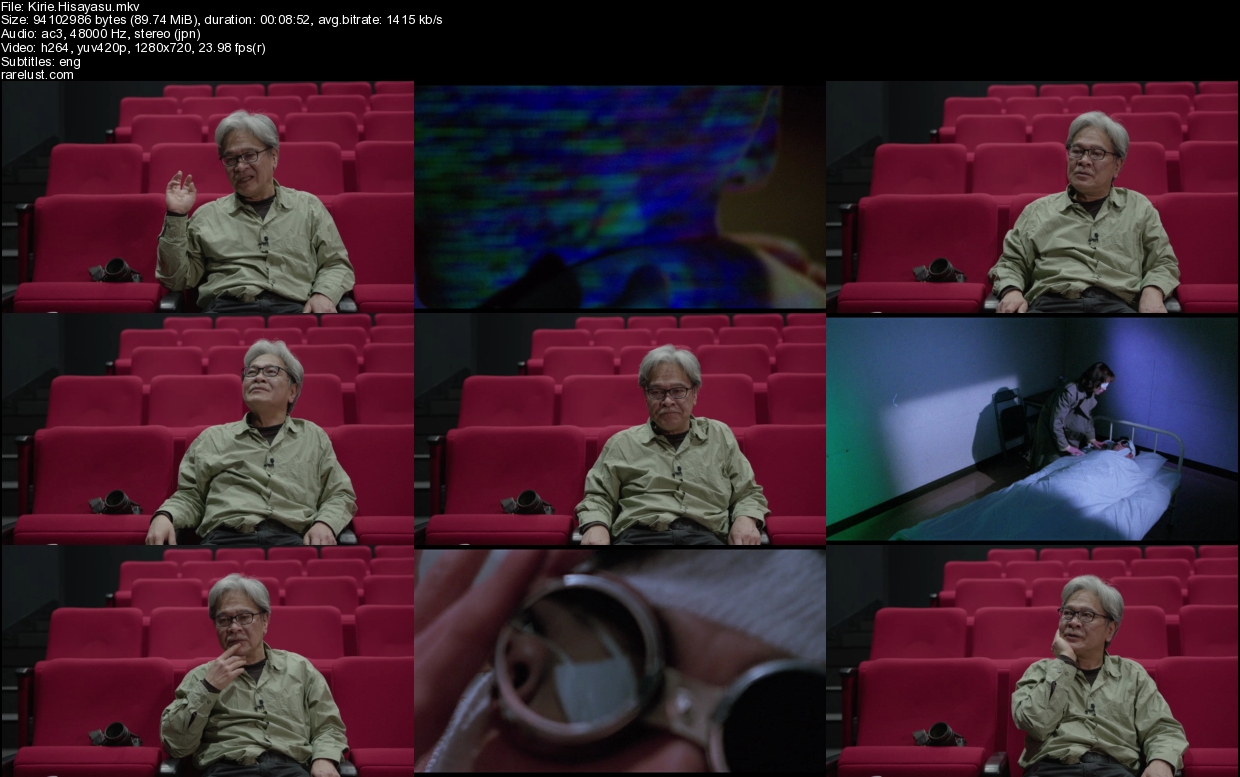Open thumbnail of man raising his hand
Viewport: 1240px width, 777px height.
207,196
